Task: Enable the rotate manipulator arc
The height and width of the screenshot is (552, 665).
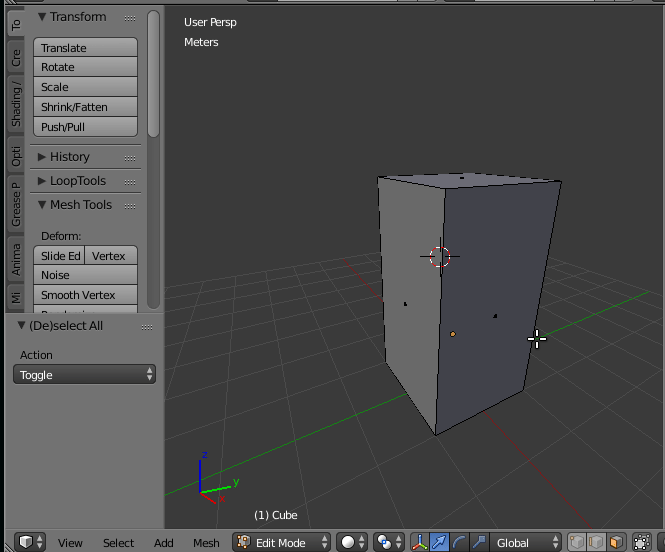Action: coord(459,542)
